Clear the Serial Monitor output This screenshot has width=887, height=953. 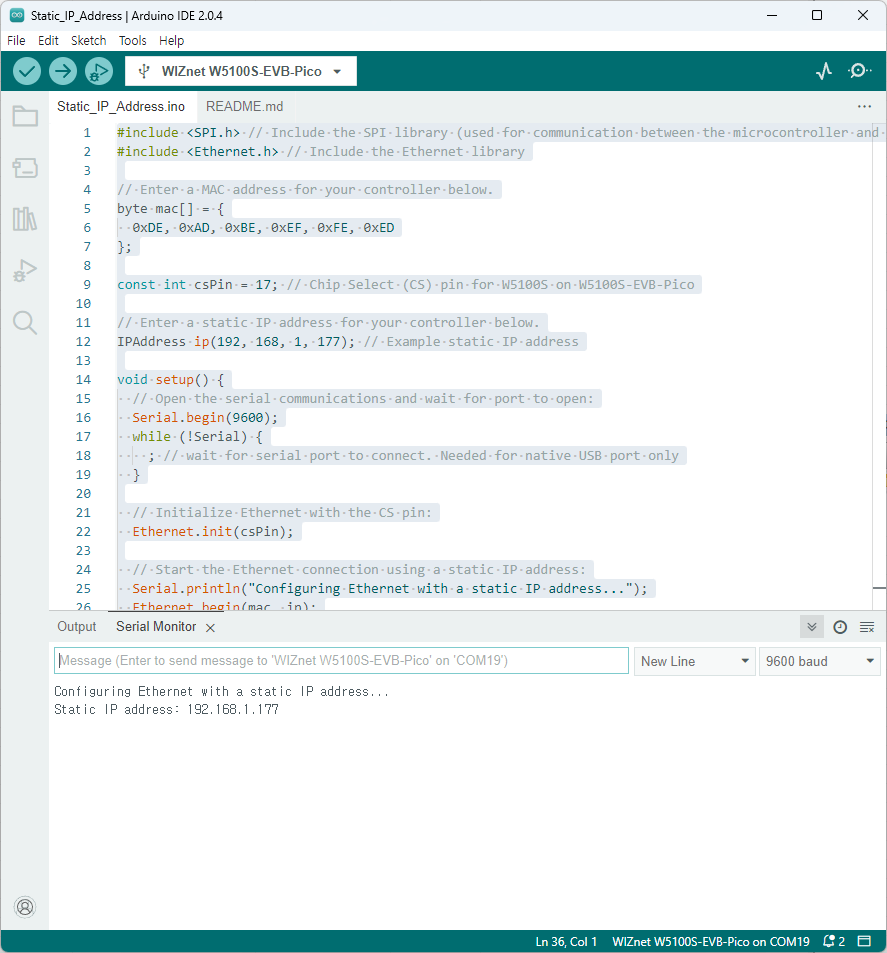pos(866,627)
